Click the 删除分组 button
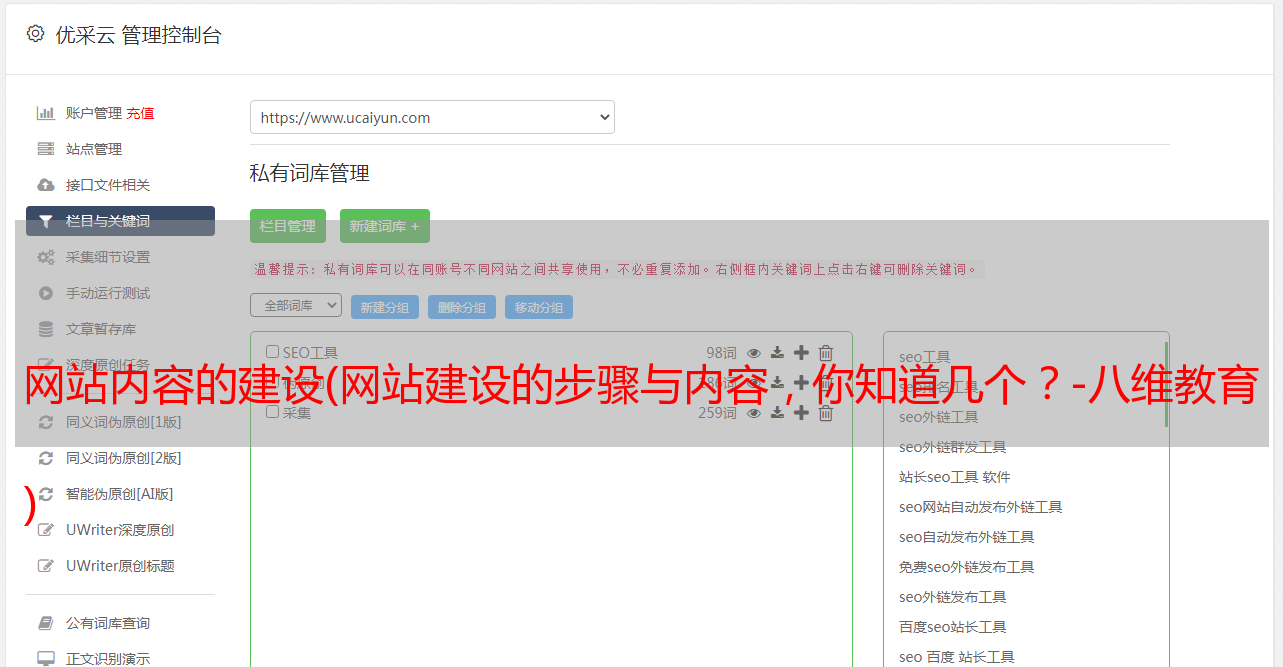Image resolution: width=1283 pixels, height=667 pixels. point(462,307)
